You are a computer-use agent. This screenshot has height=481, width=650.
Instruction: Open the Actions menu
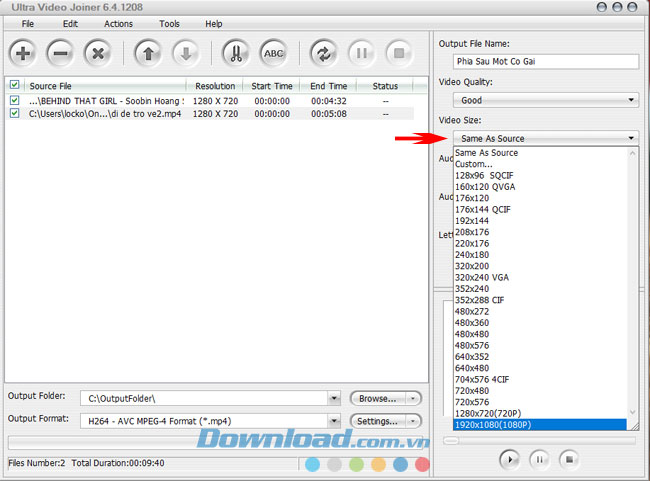click(118, 23)
